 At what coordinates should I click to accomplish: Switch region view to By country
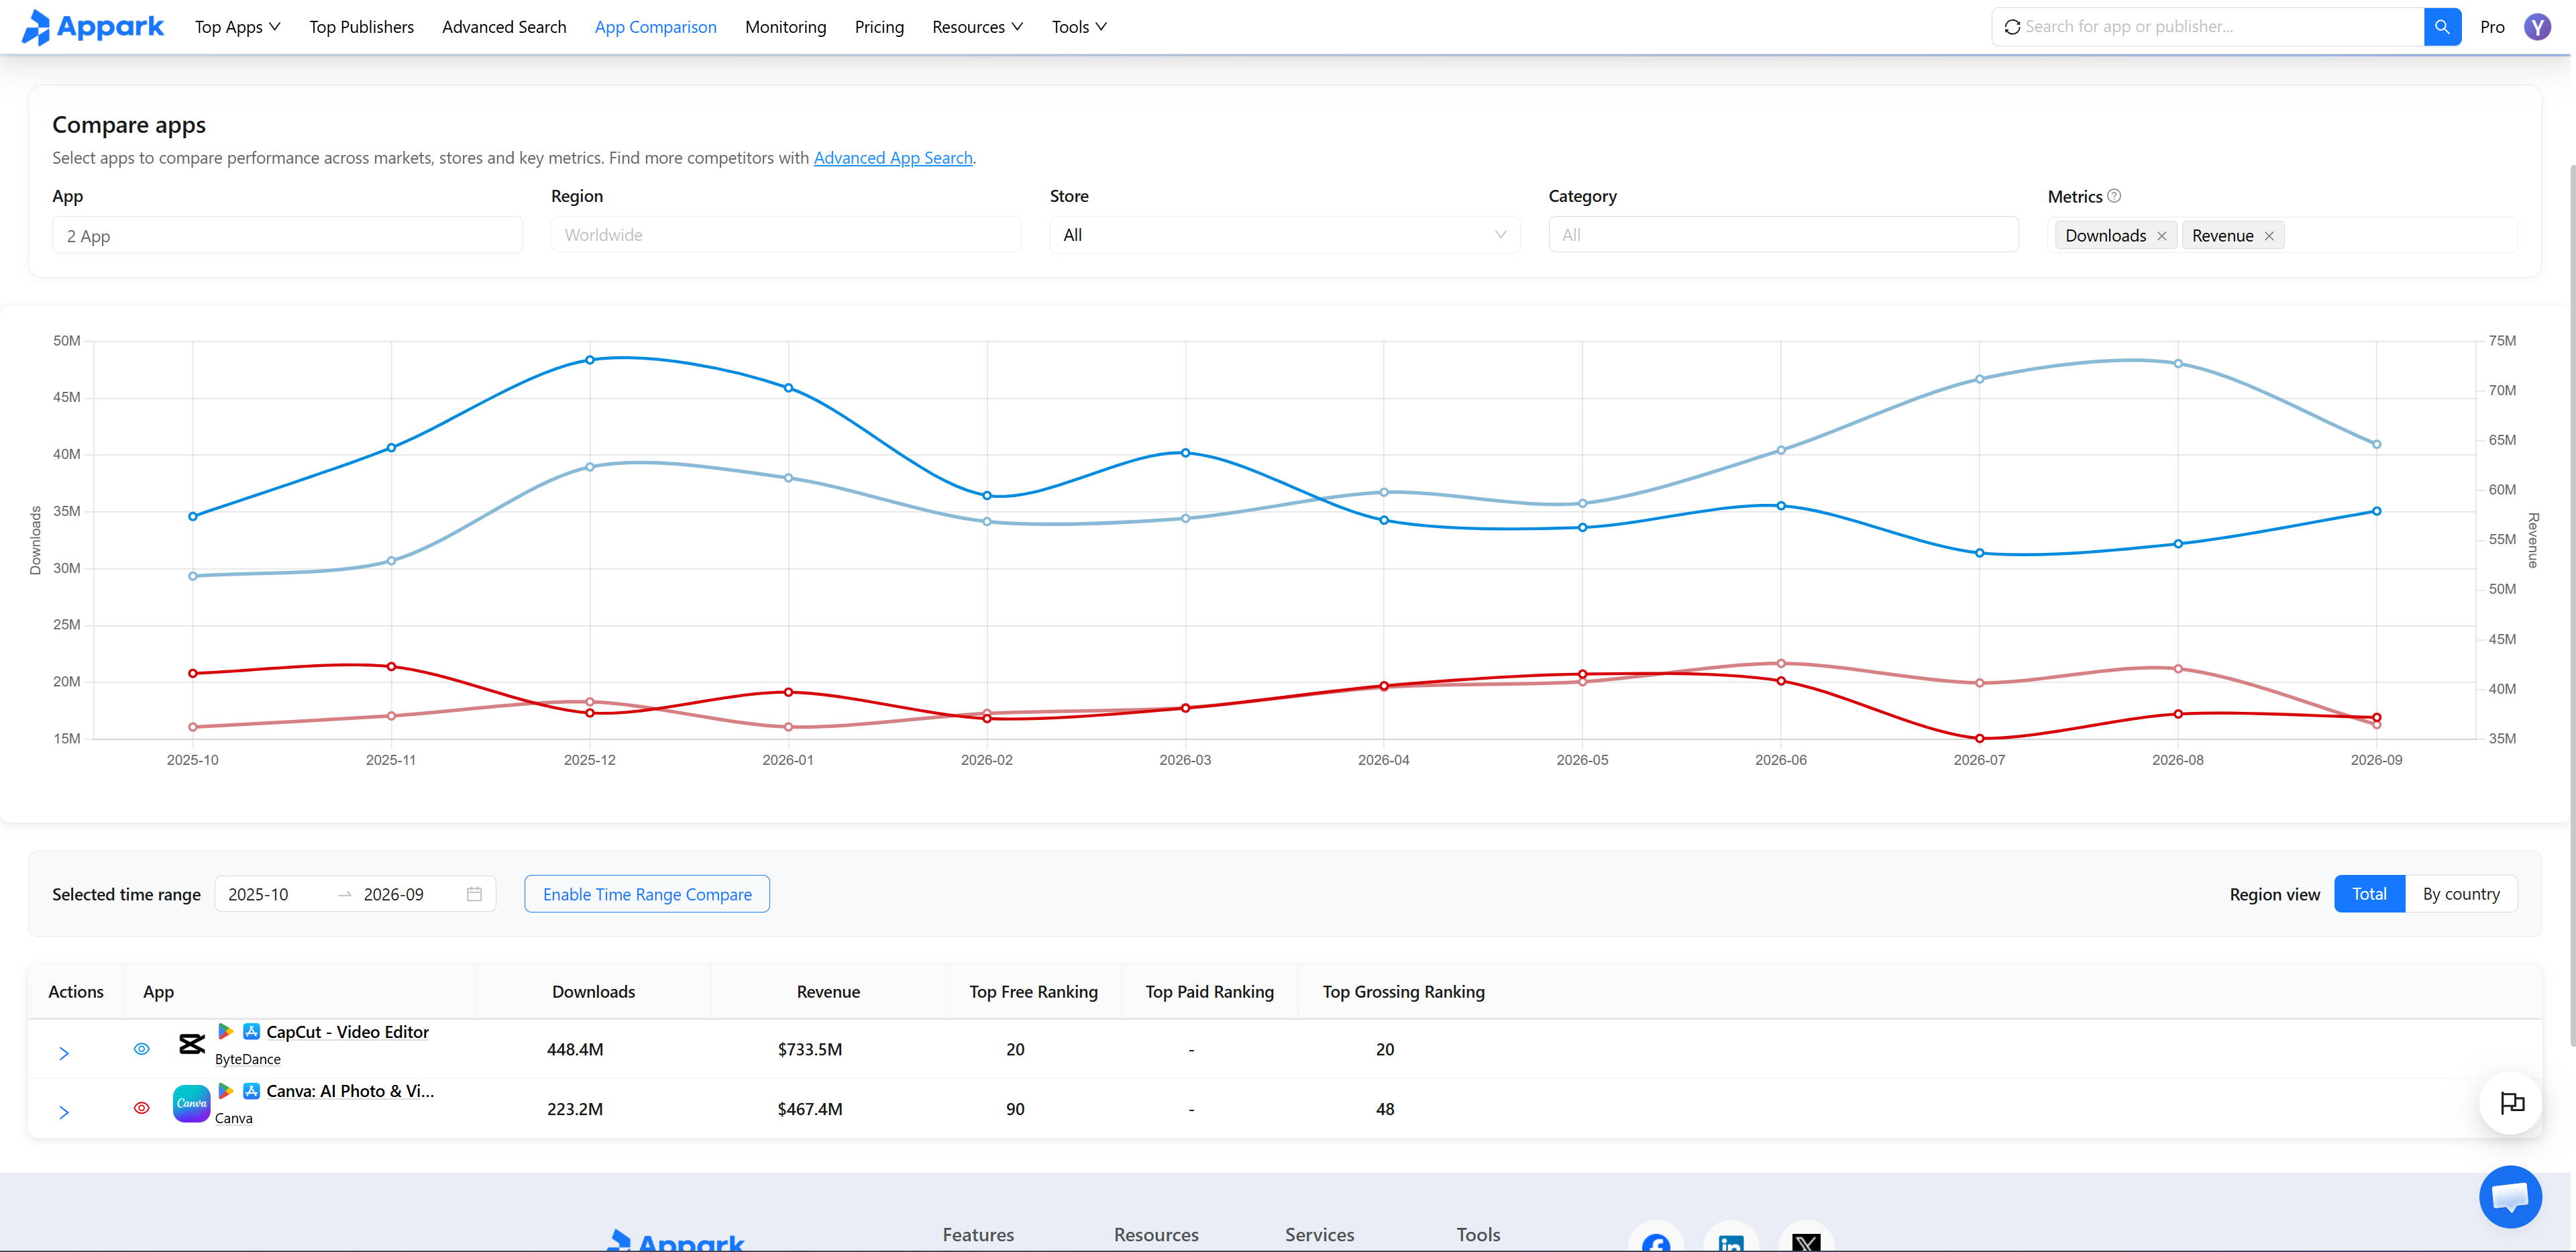pos(2460,894)
